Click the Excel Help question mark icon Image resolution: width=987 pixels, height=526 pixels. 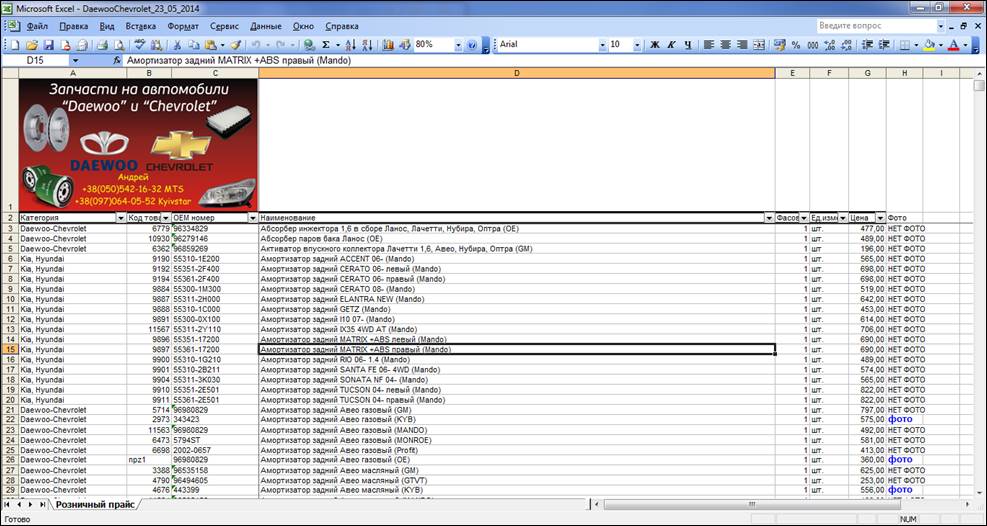point(472,45)
